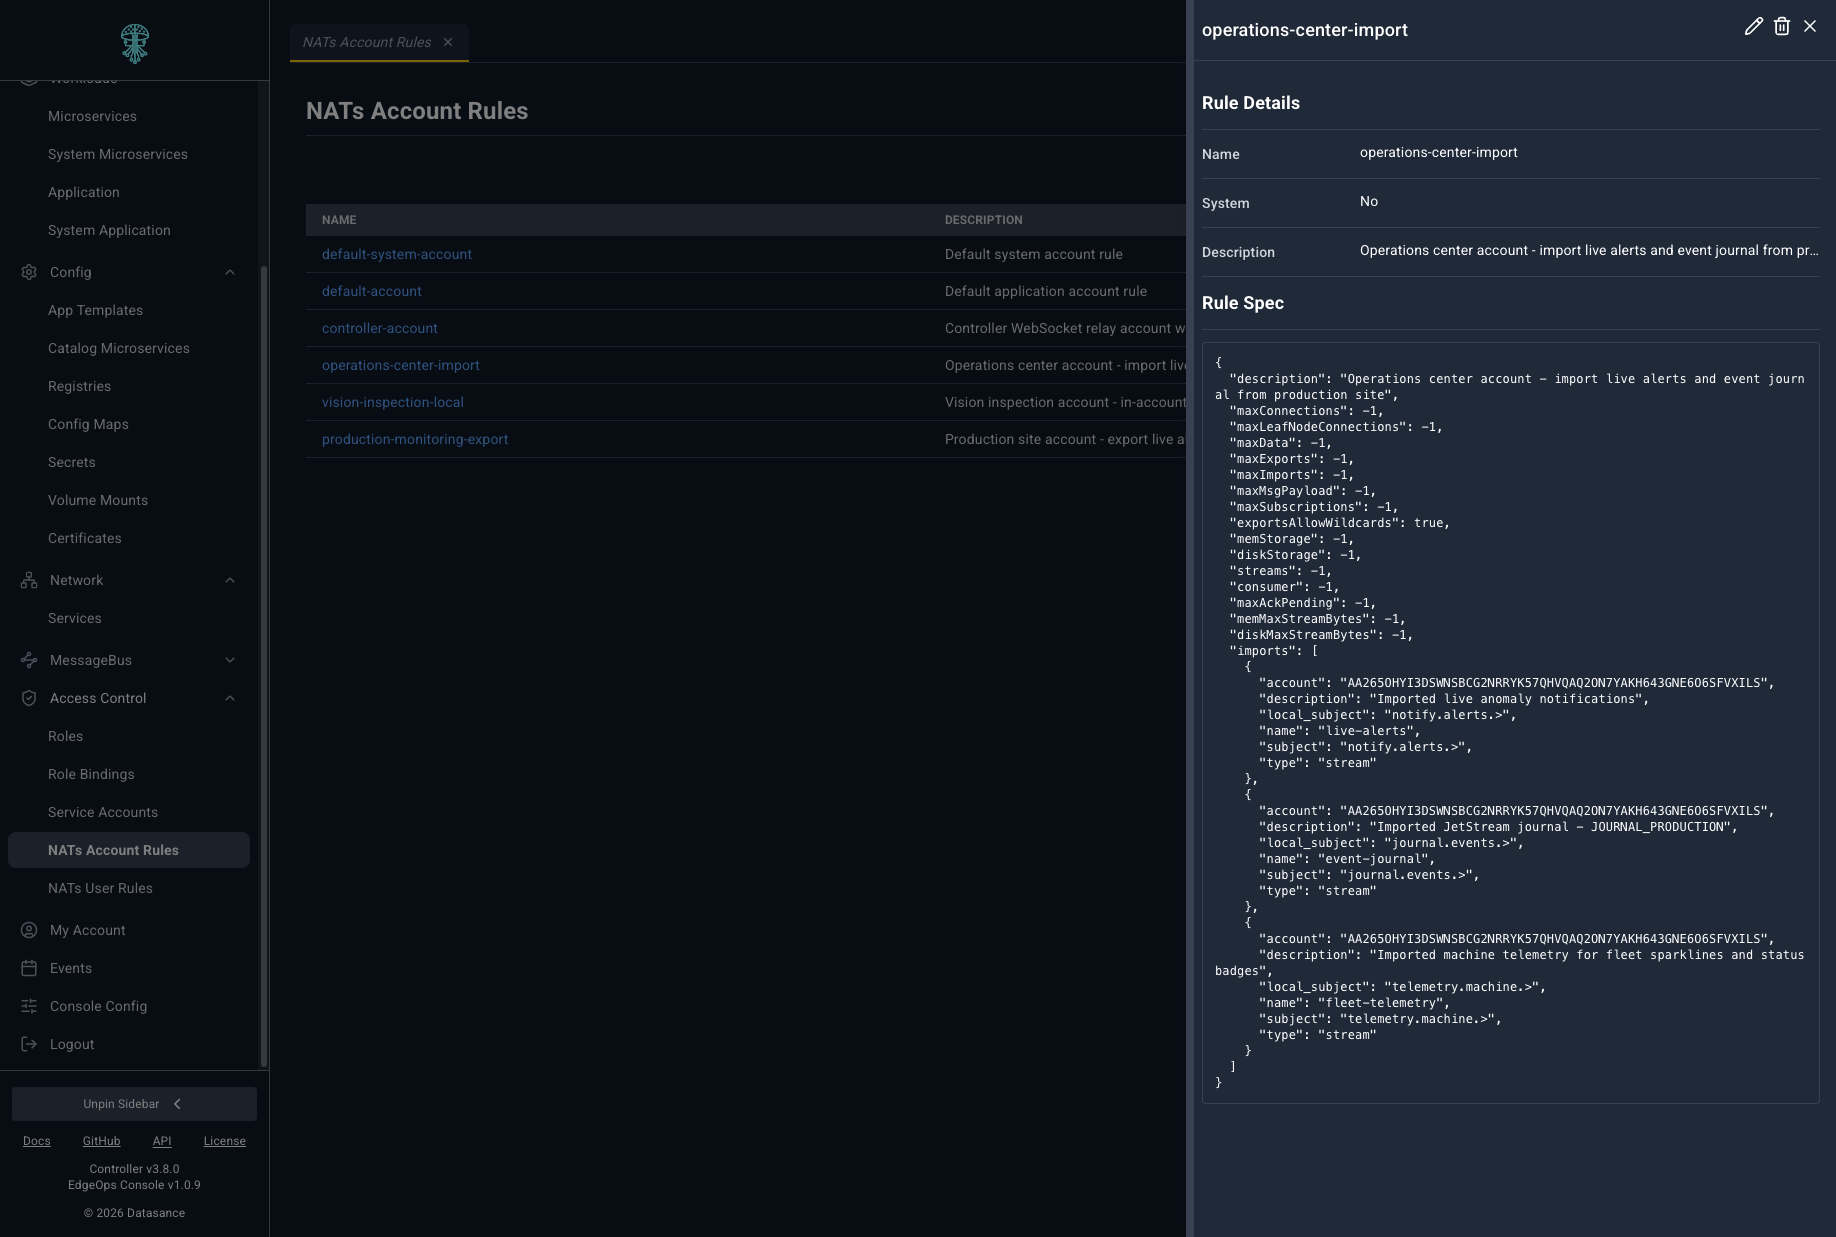Image resolution: width=1836 pixels, height=1237 pixels.
Task: Click the truncated Description value in Rule Details
Action: (1589, 250)
